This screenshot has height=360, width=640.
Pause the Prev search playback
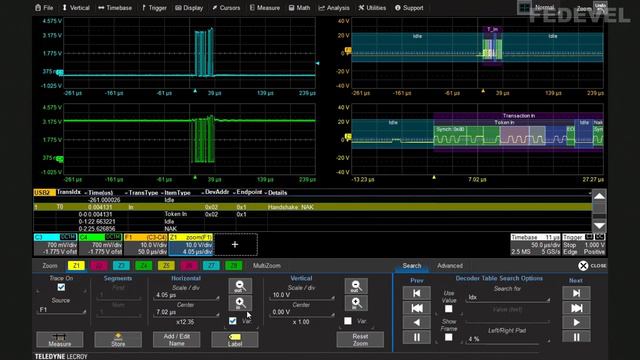416,337
